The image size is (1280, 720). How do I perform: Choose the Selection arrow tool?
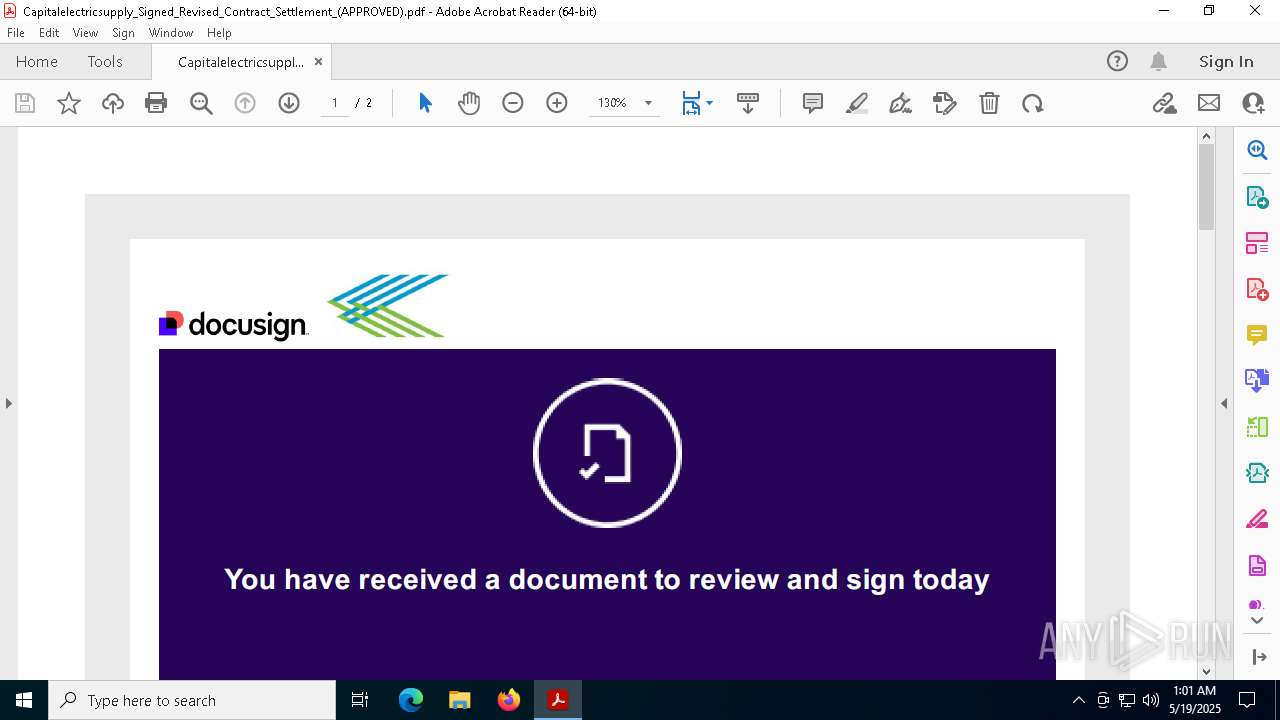[425, 103]
